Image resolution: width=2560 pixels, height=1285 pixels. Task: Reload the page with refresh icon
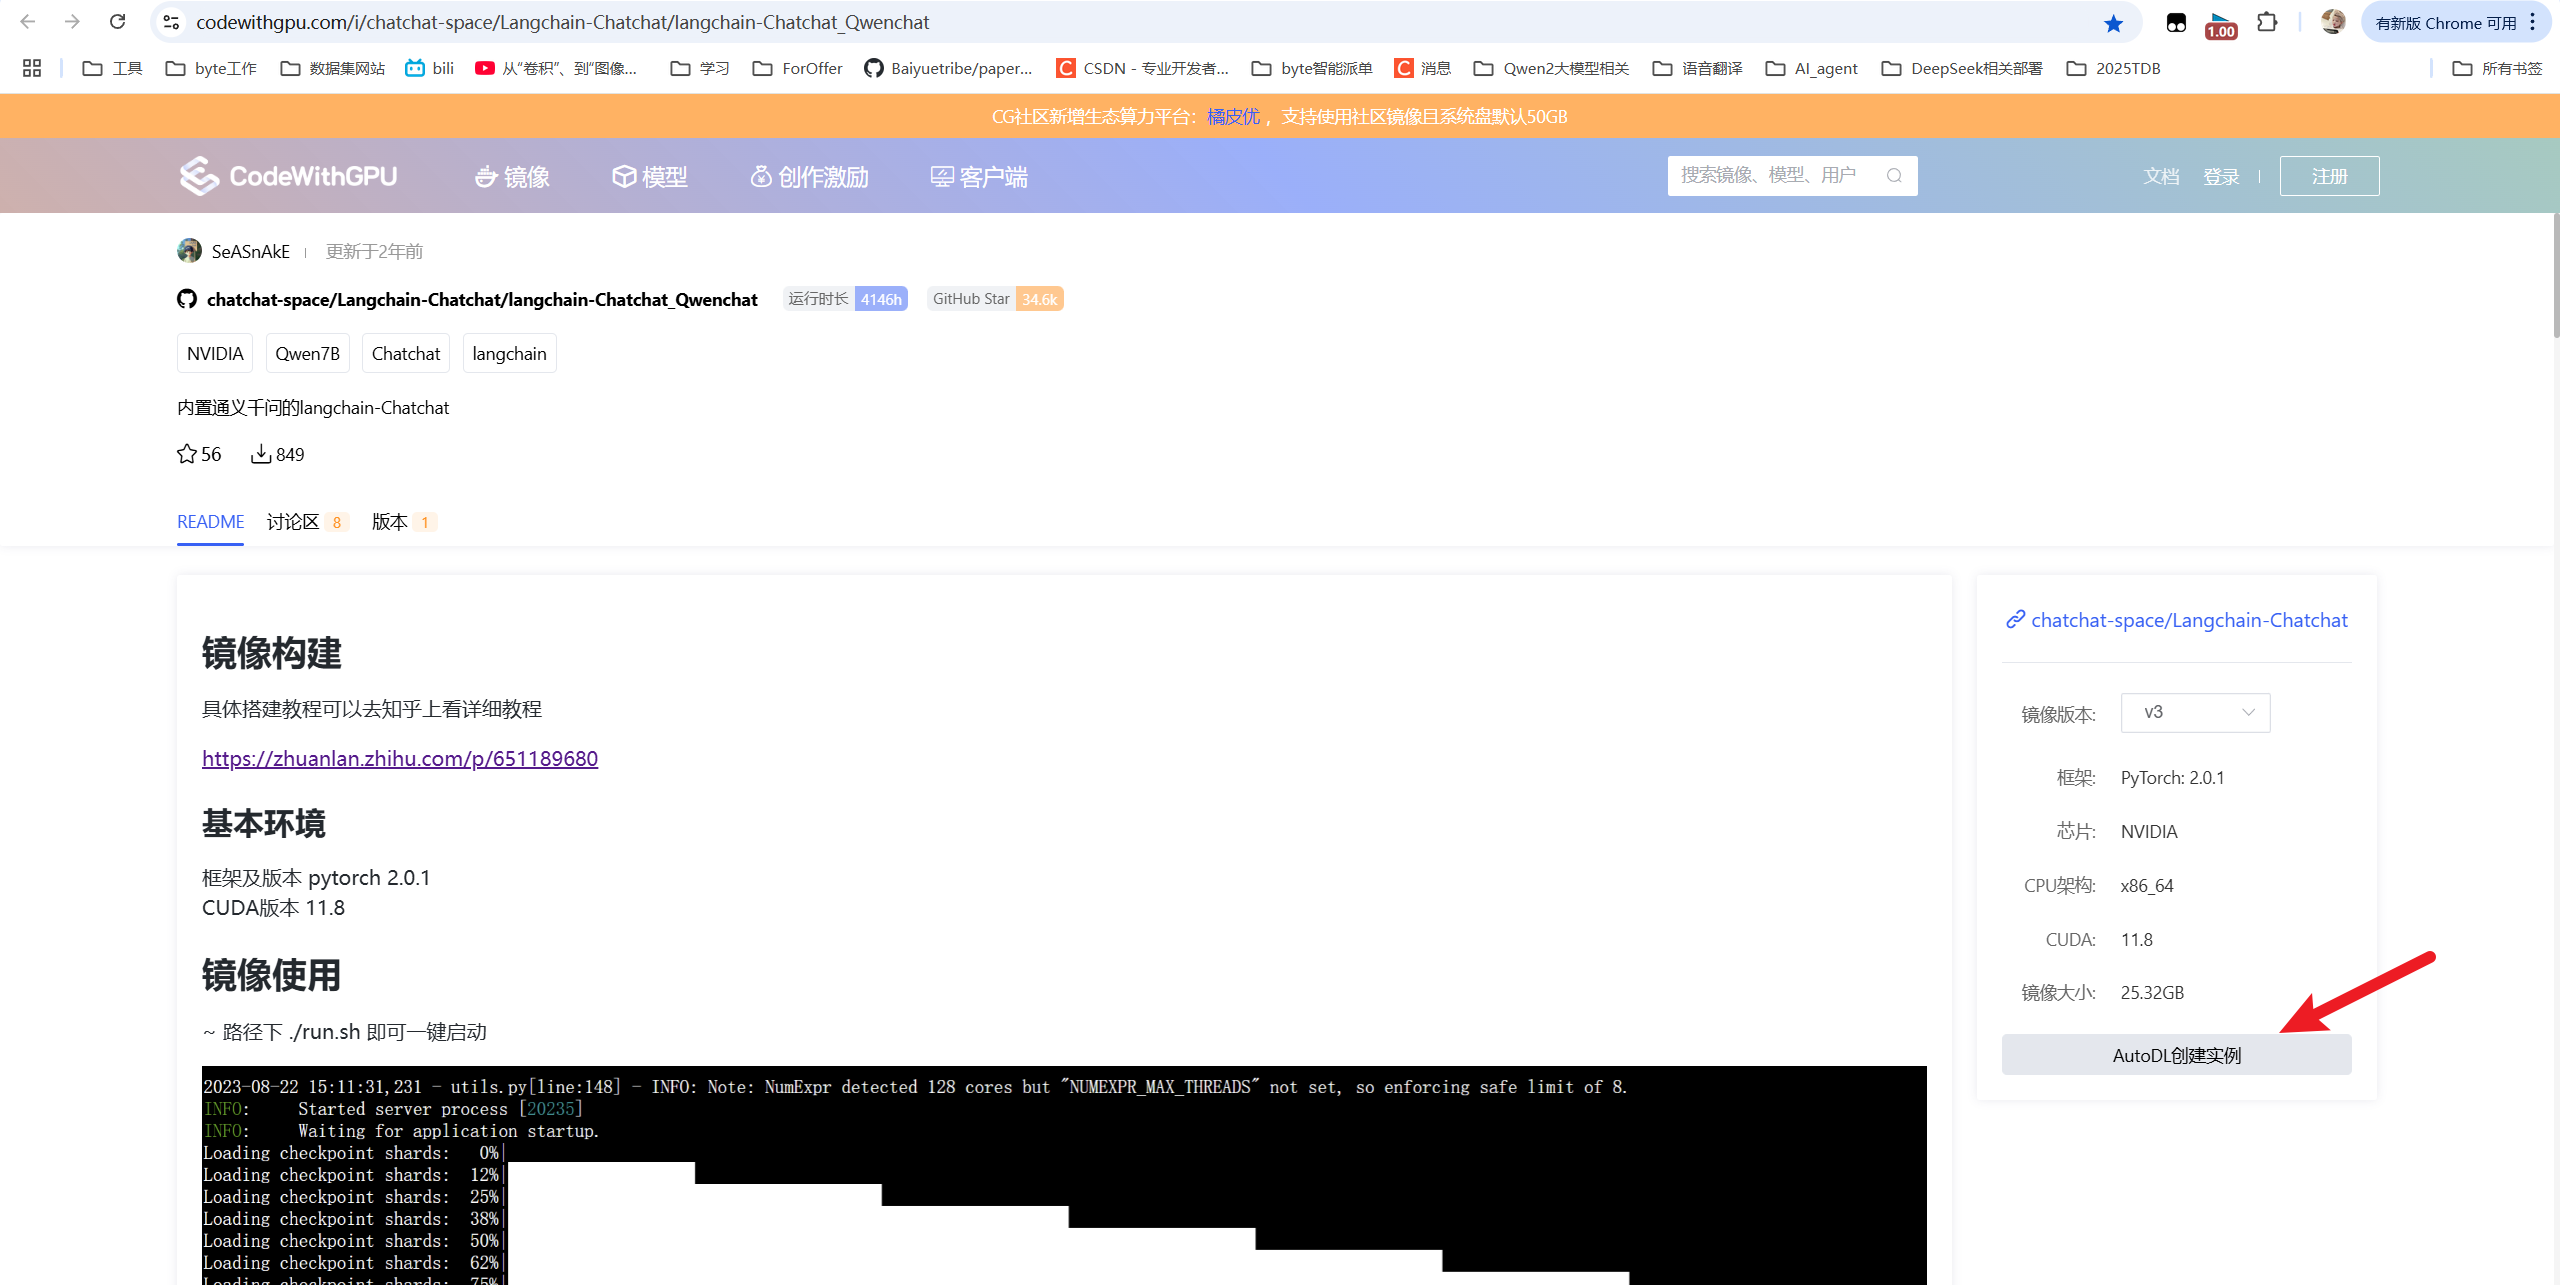(117, 22)
